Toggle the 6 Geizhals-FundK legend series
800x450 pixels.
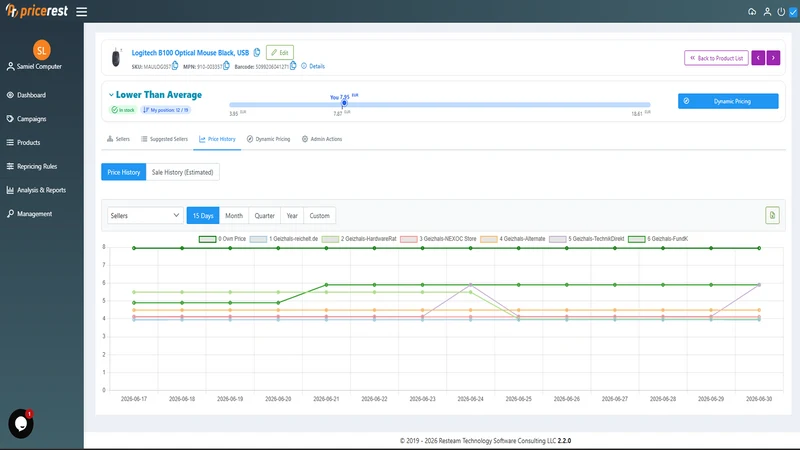pos(658,239)
